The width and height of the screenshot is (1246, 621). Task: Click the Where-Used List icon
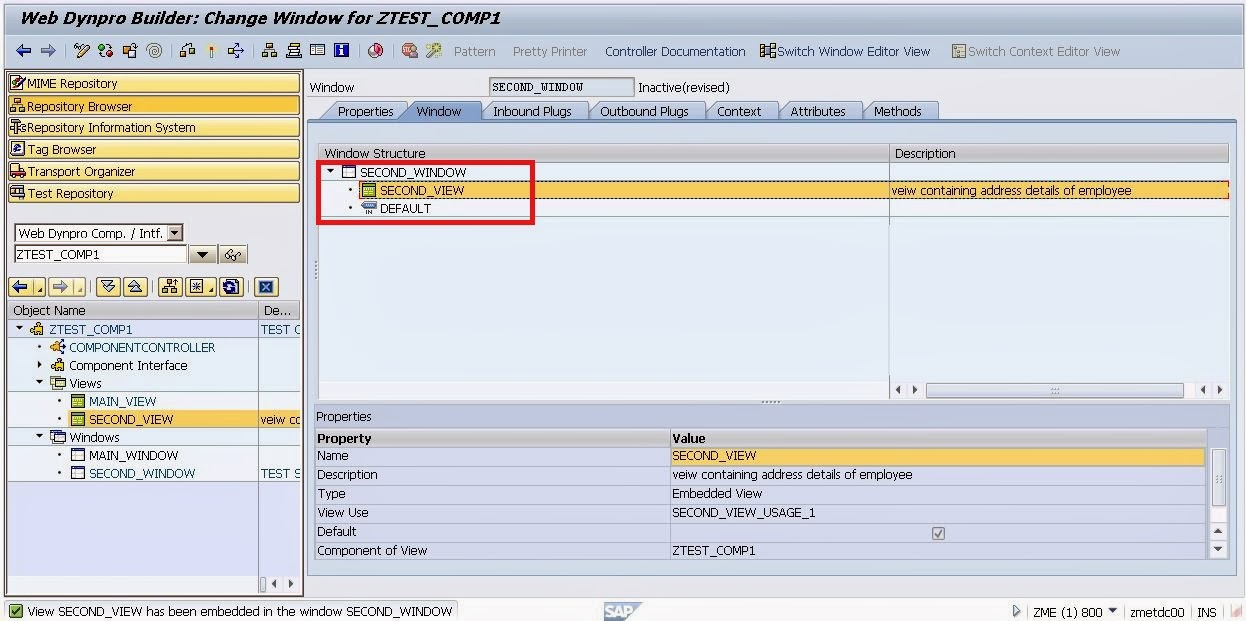(x=236, y=51)
